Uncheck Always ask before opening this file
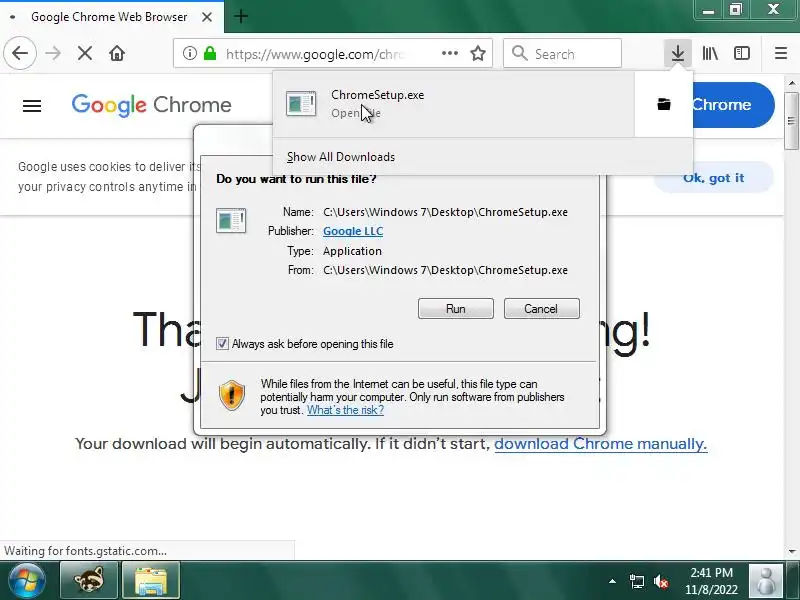This screenshot has width=800, height=600. [x=222, y=343]
